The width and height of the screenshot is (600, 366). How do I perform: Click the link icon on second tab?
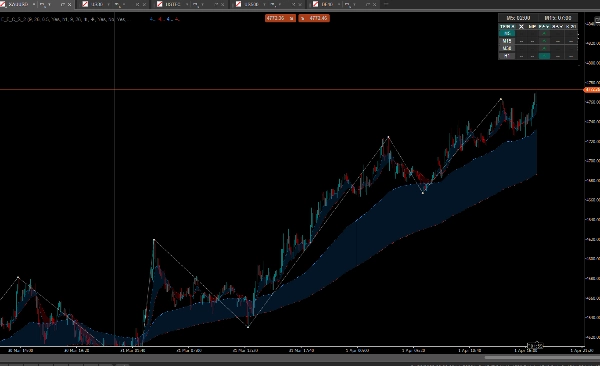click(x=137, y=4)
